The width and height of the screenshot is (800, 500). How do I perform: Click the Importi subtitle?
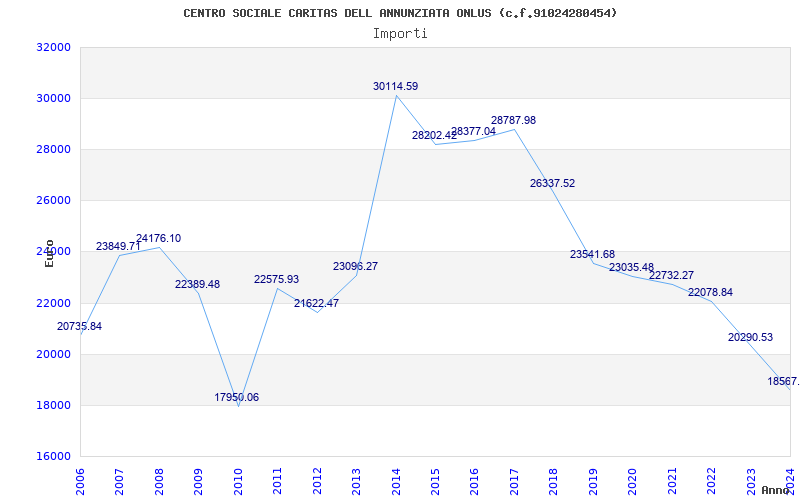400,34
